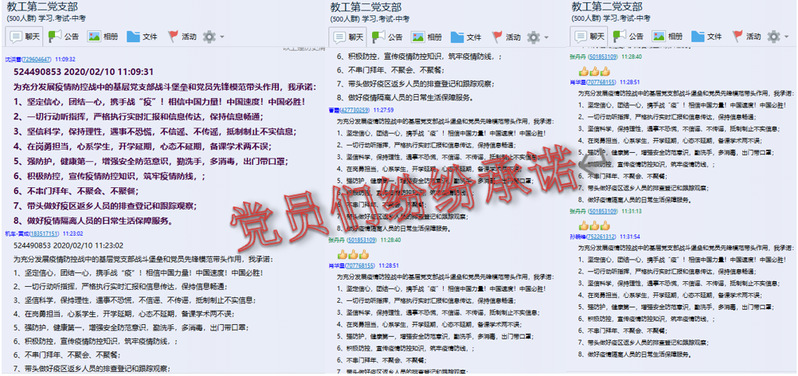Screen dimensions: 798x376
Task: Switch to the 聊天 tab in the rightmost window
Action: pos(589,36)
